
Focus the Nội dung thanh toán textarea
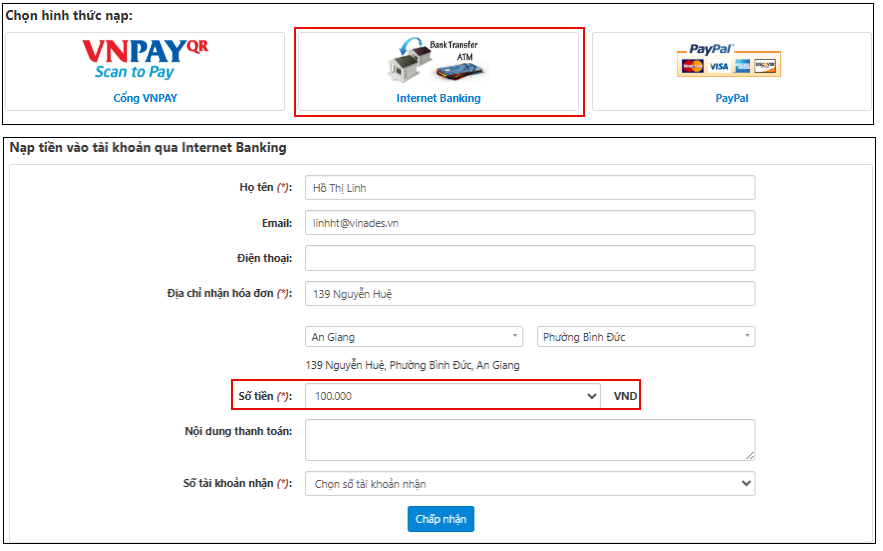point(530,440)
